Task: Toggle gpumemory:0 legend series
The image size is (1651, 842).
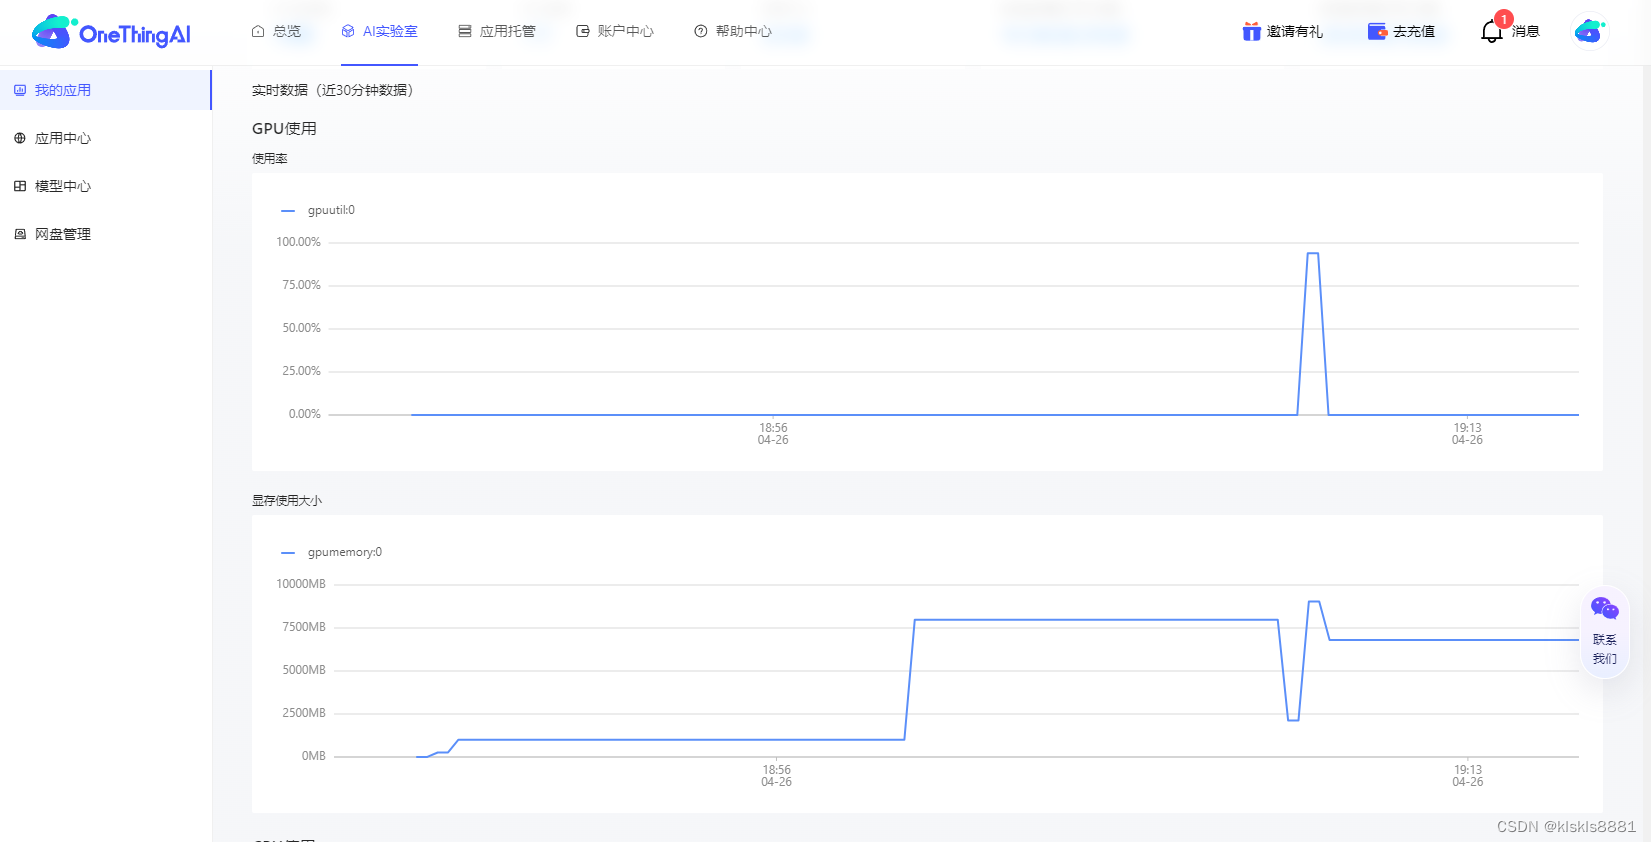Action: point(332,552)
